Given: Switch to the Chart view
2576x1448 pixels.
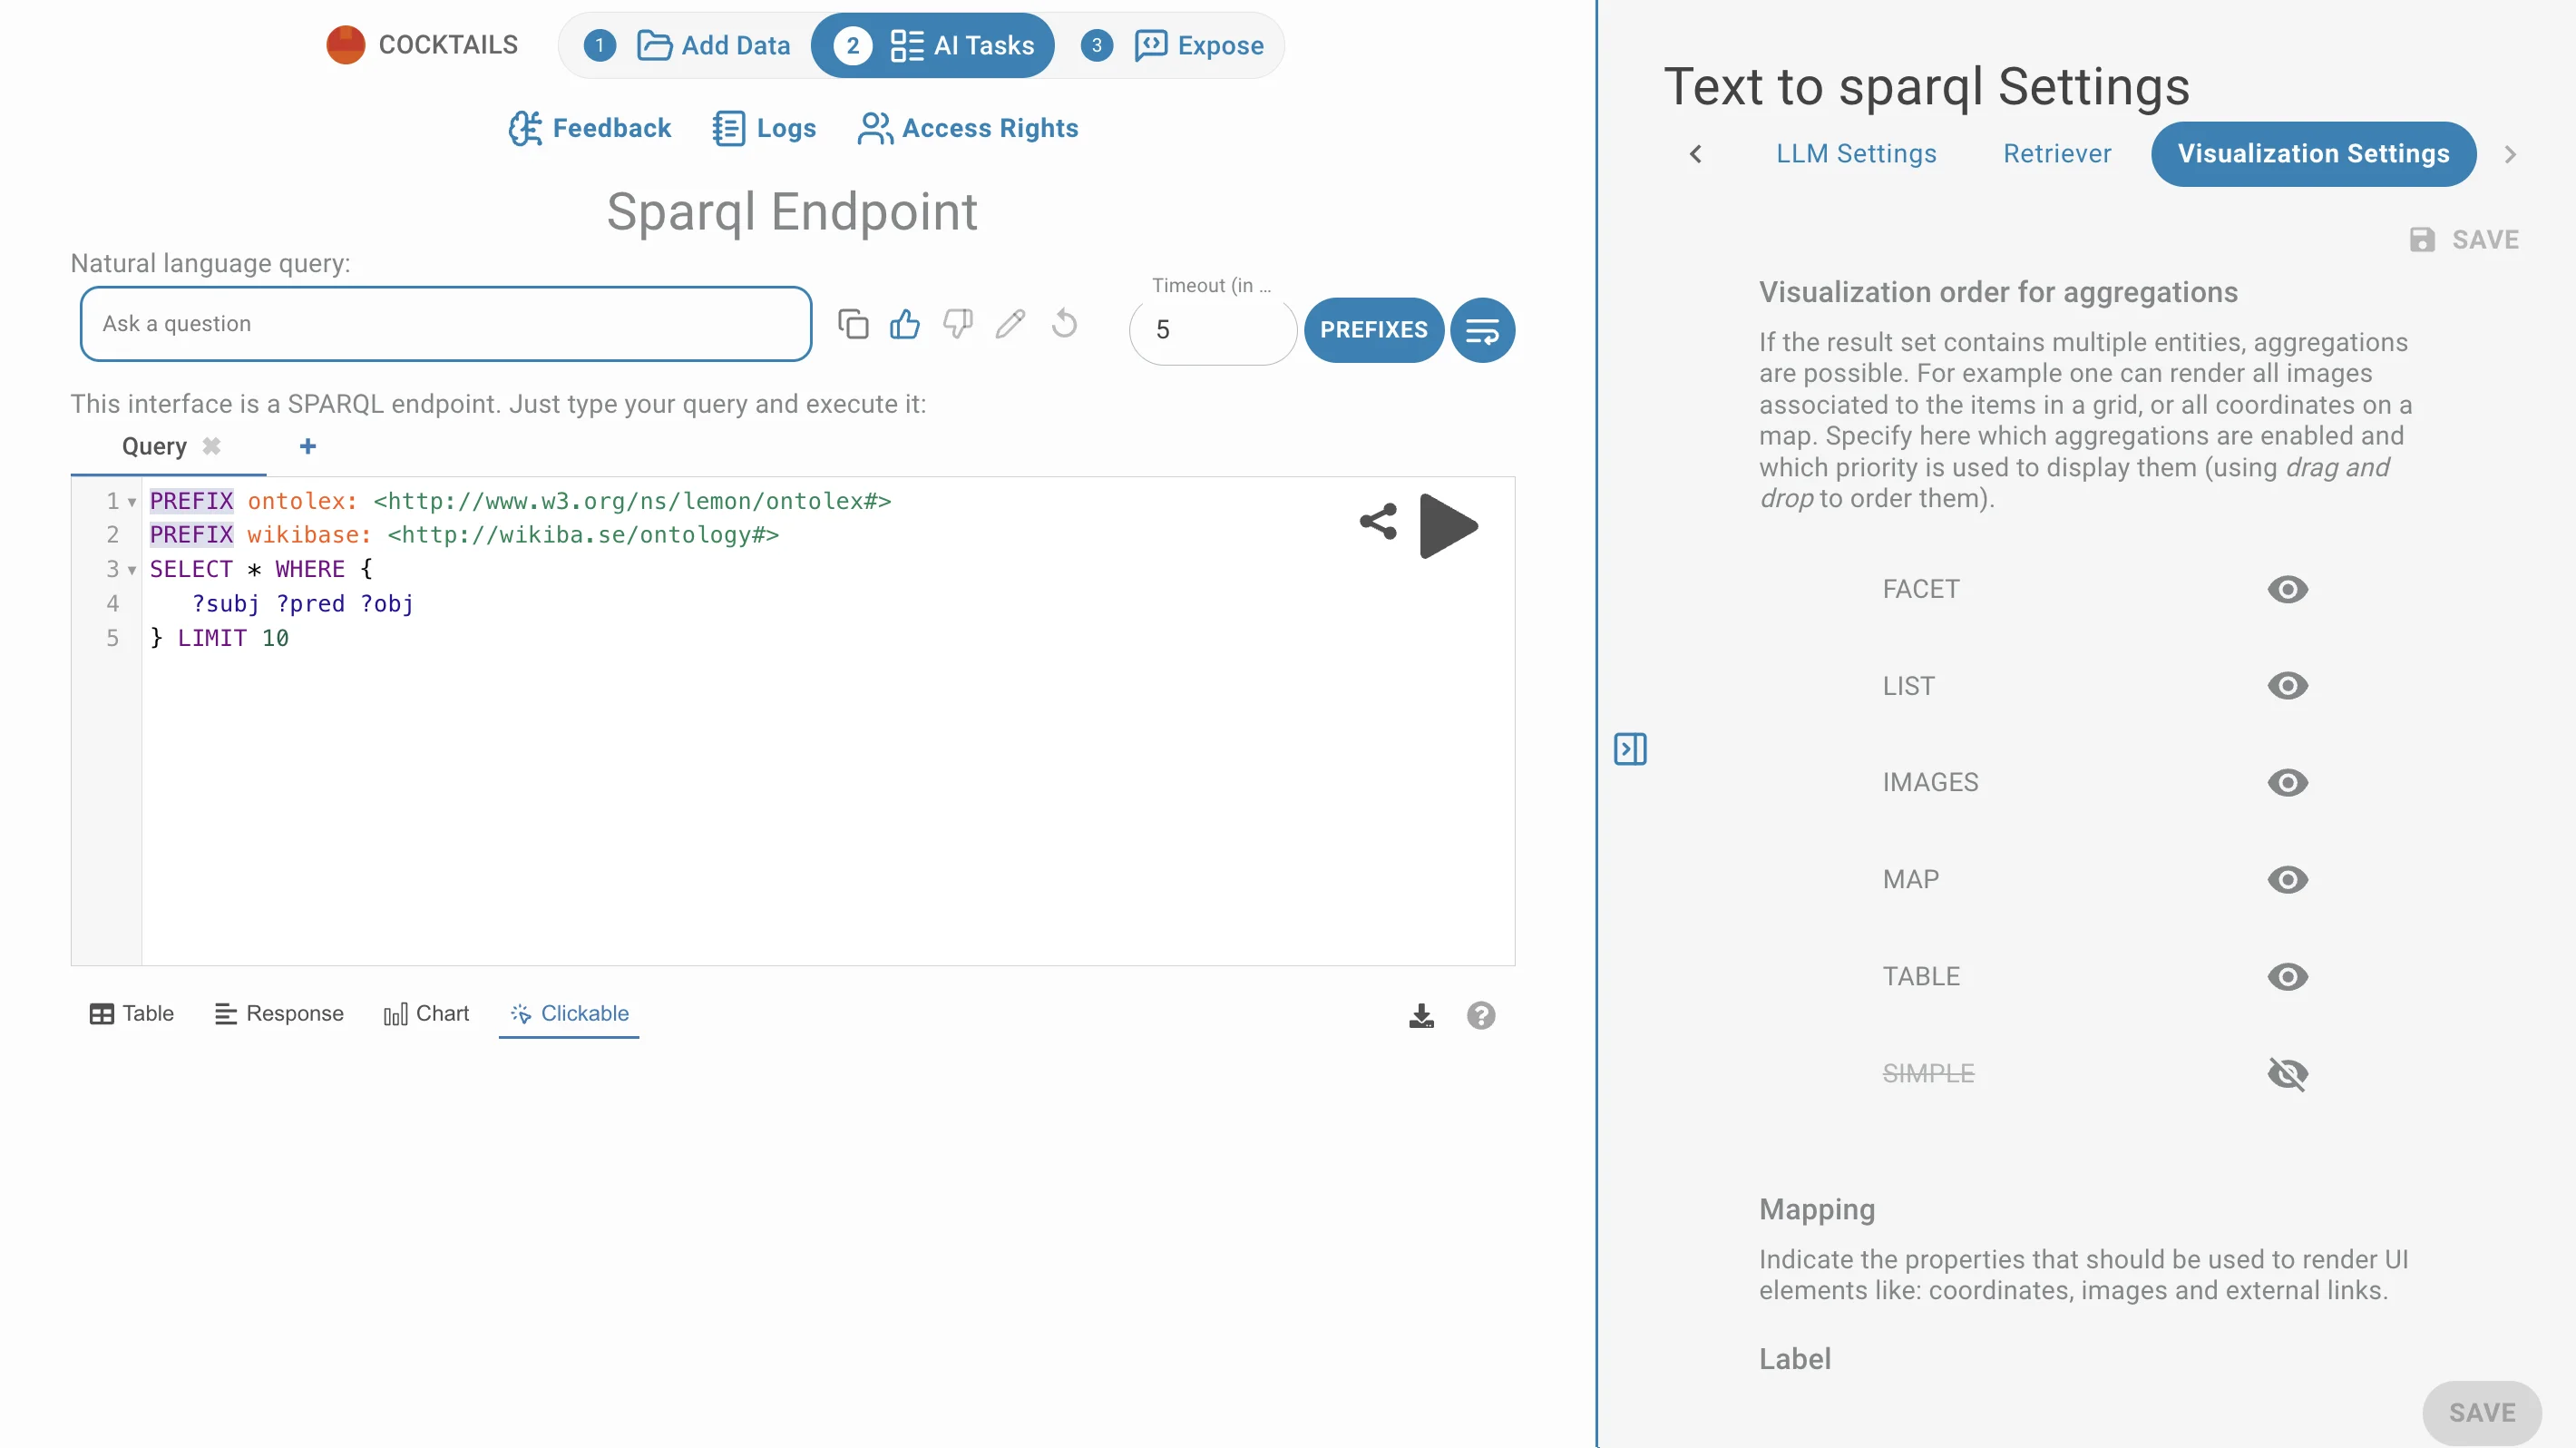Looking at the screenshot, I should 426,1013.
